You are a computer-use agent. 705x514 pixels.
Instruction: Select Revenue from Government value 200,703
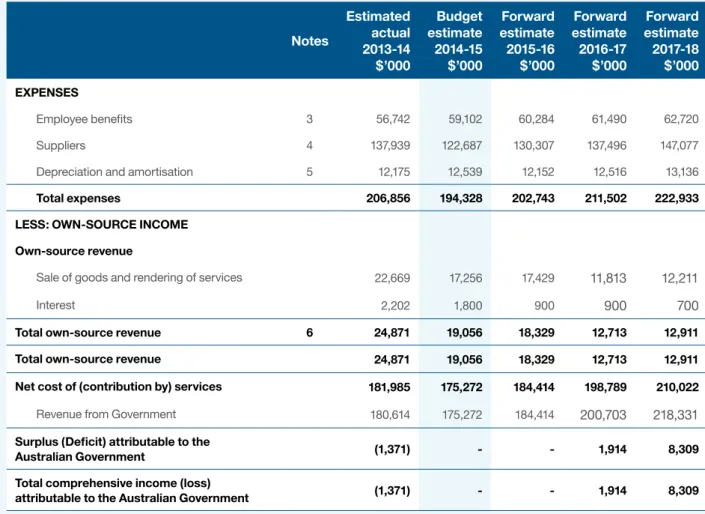tap(603, 415)
